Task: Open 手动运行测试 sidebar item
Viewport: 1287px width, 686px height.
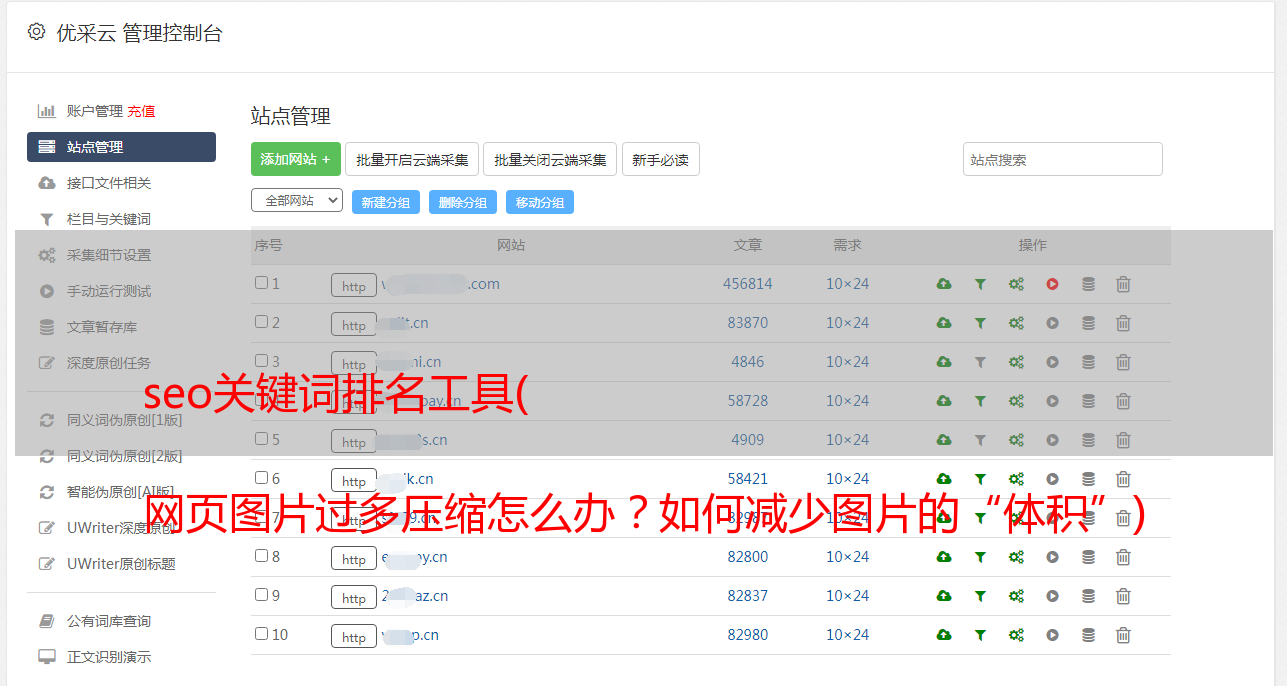Action: point(109,291)
